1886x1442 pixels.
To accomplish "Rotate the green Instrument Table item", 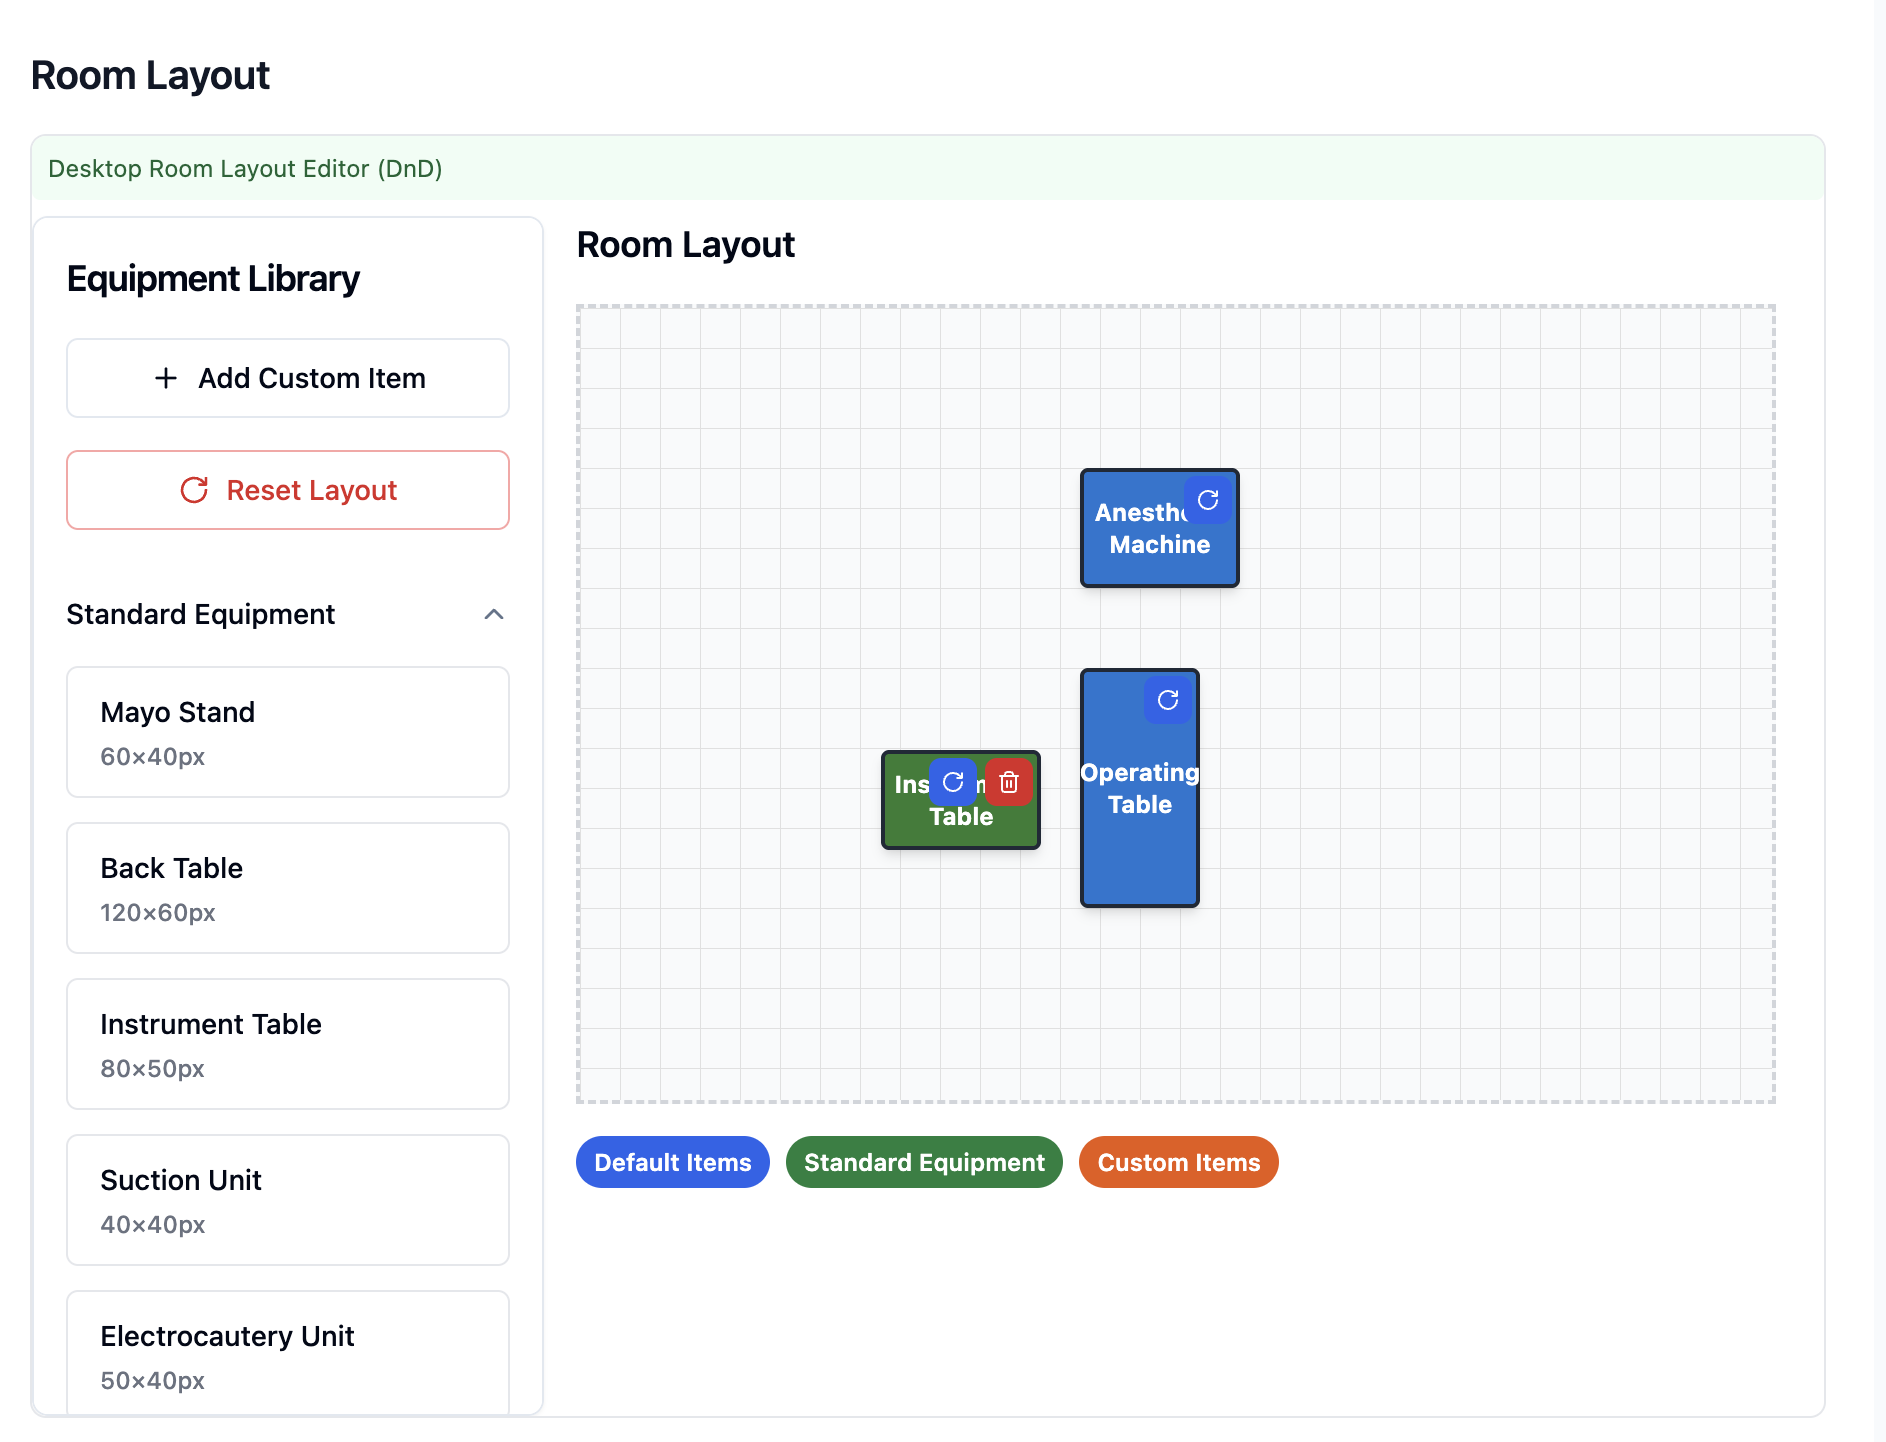I will coord(952,782).
